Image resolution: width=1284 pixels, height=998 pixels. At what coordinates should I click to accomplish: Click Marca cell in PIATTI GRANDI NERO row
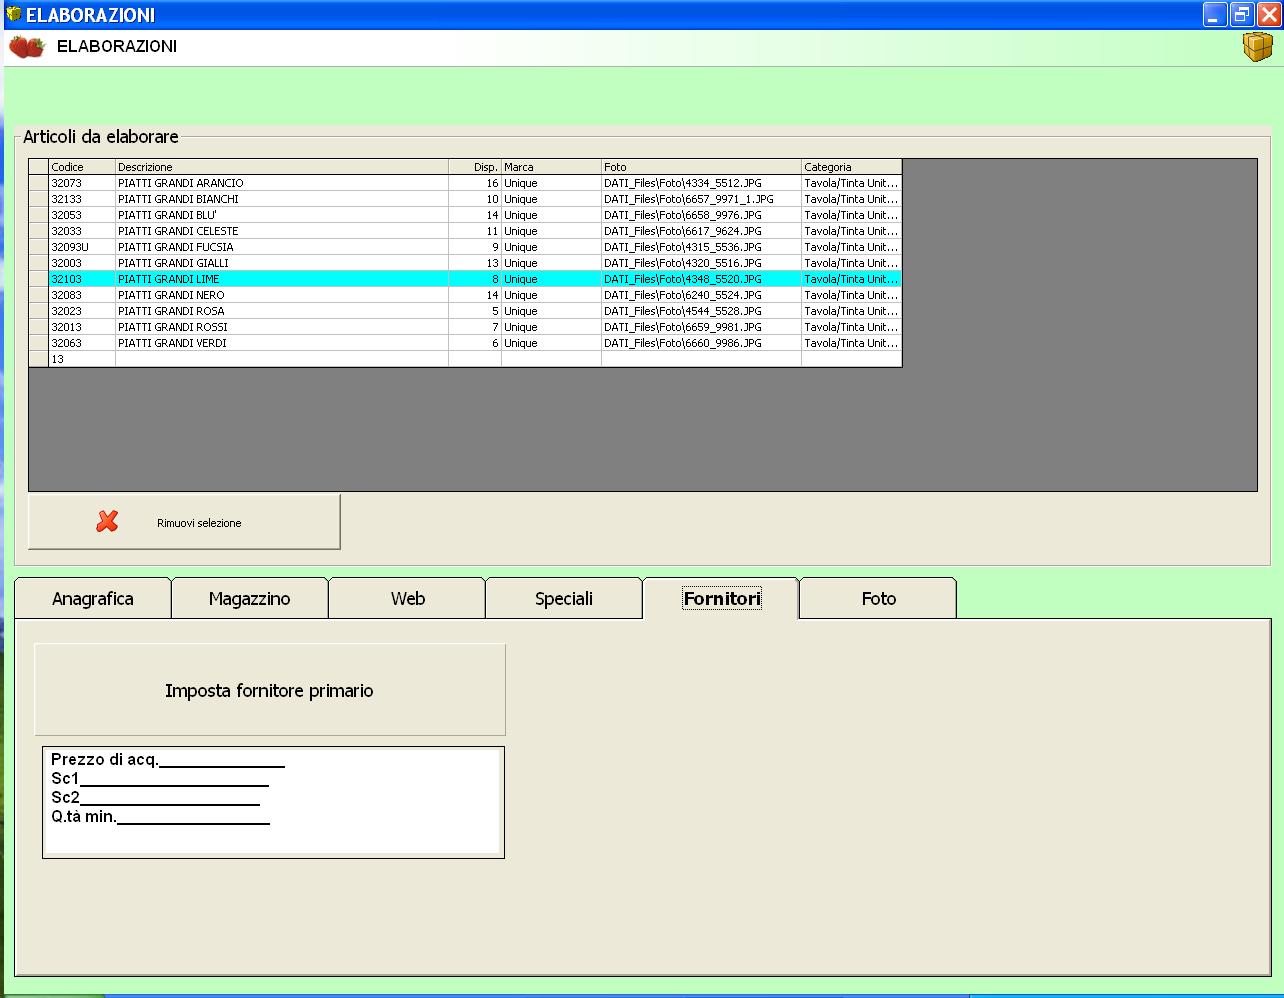[x=551, y=295]
